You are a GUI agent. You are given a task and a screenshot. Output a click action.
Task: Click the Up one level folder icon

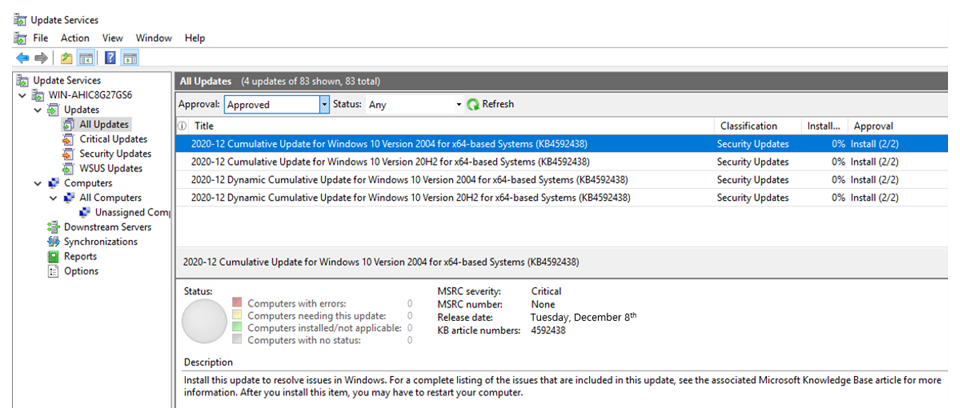pyautogui.click(x=66, y=58)
